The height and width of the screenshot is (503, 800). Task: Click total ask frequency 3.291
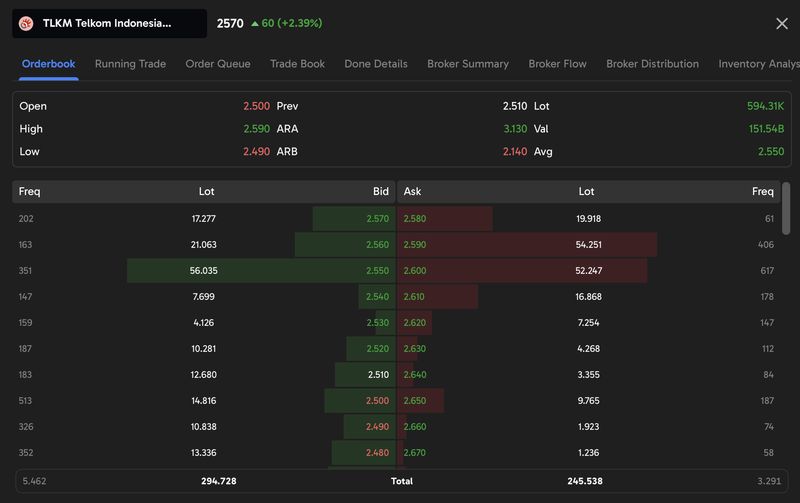coord(769,481)
